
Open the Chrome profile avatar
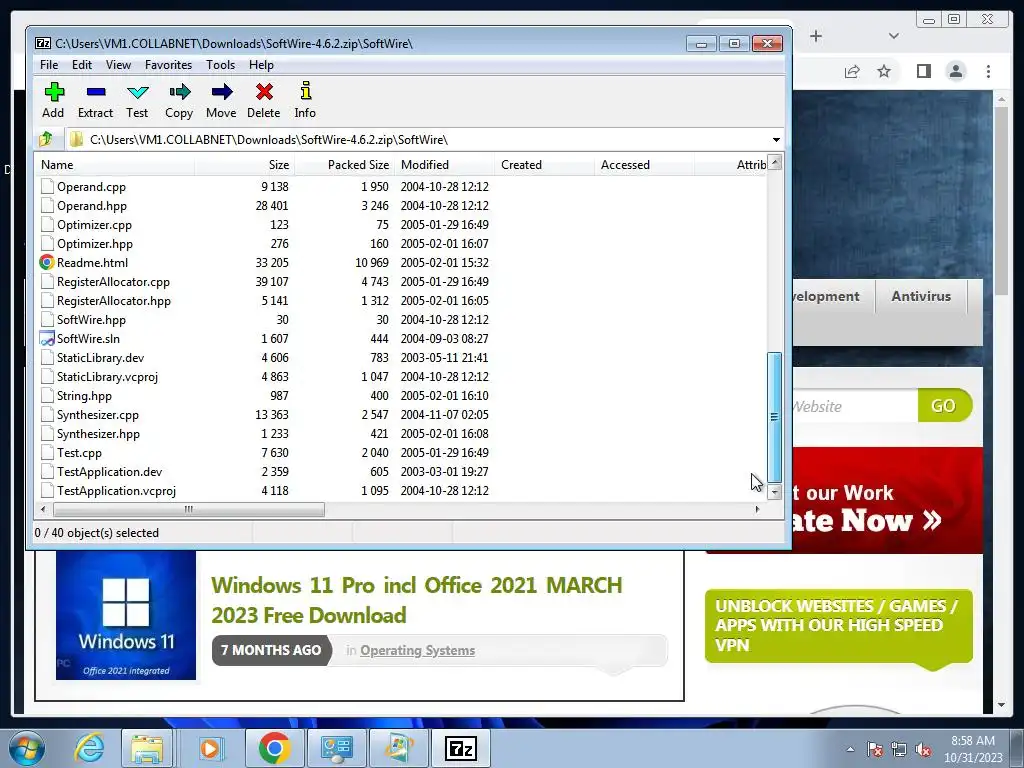955,71
